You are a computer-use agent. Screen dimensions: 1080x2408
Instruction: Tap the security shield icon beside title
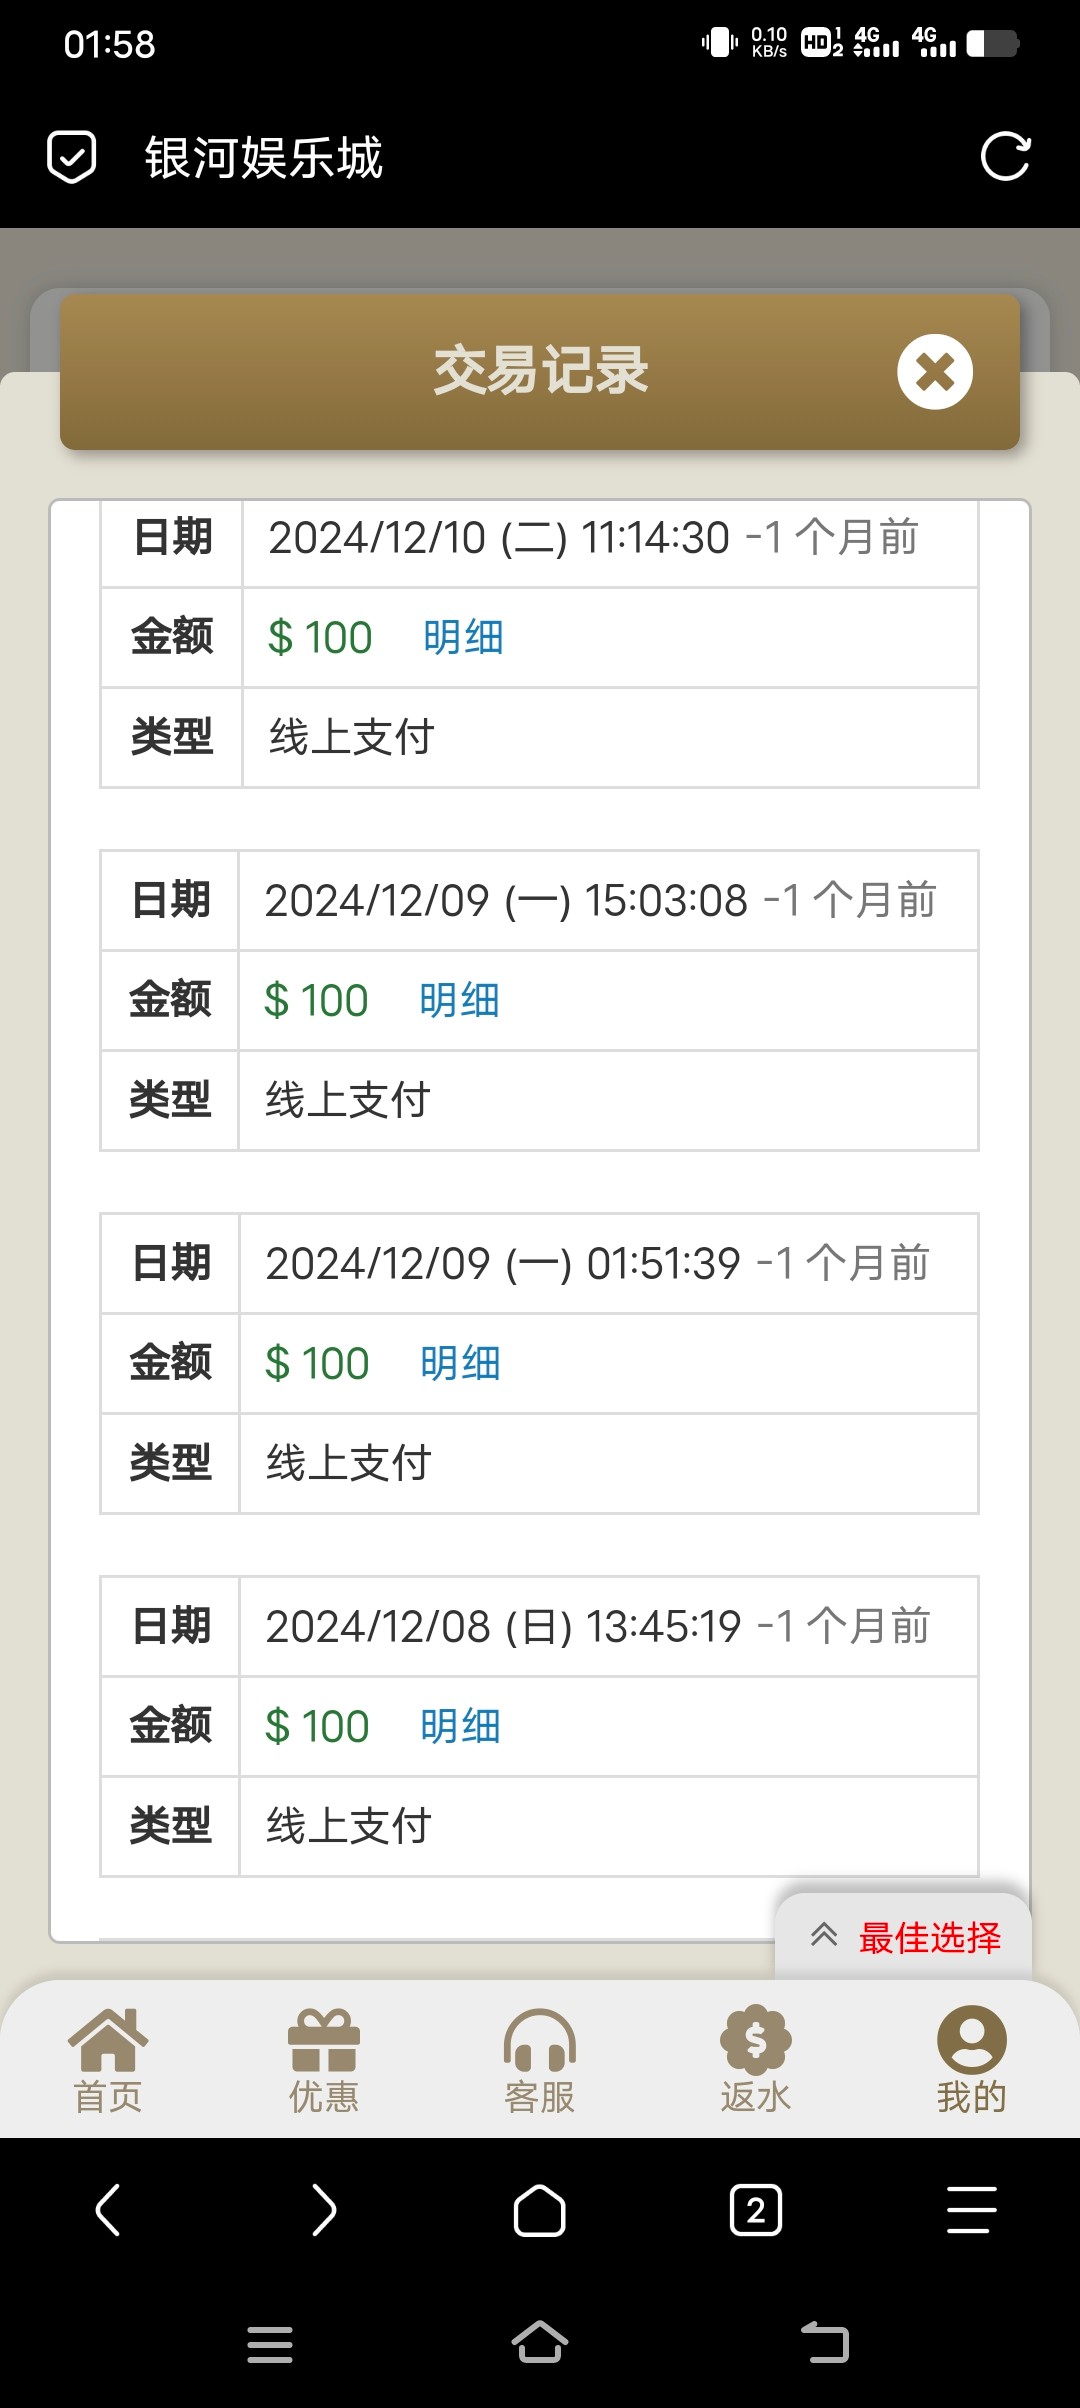pyautogui.click(x=72, y=157)
